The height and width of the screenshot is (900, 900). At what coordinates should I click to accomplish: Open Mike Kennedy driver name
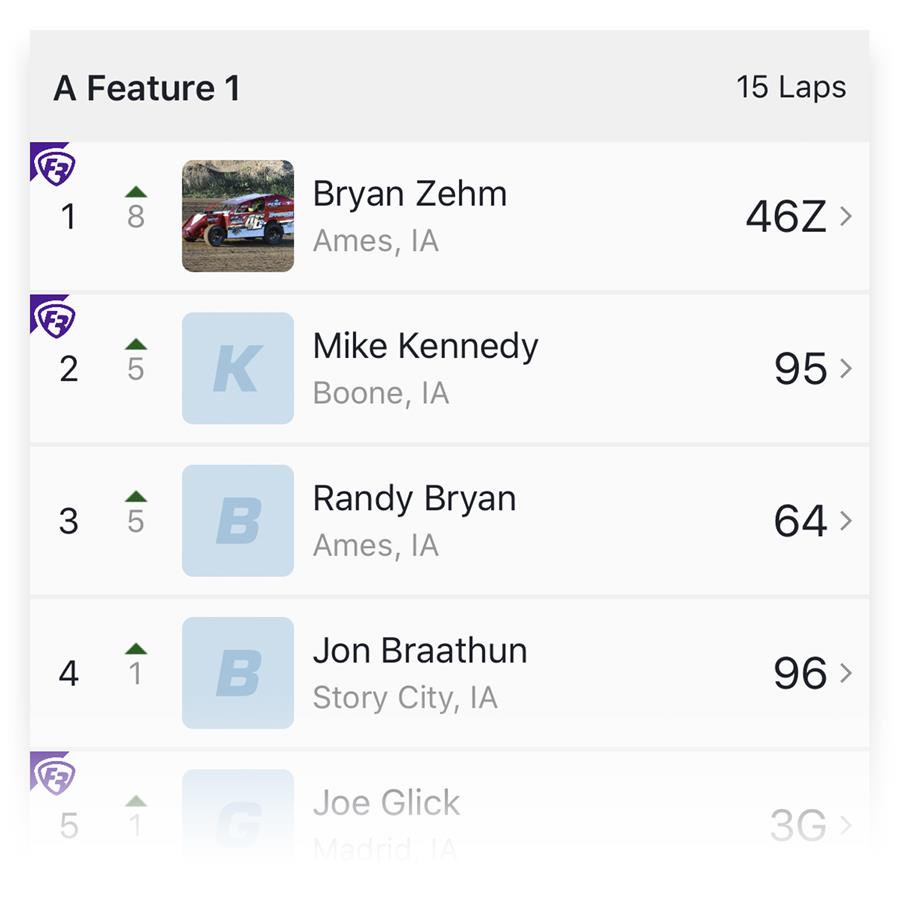[425, 347]
